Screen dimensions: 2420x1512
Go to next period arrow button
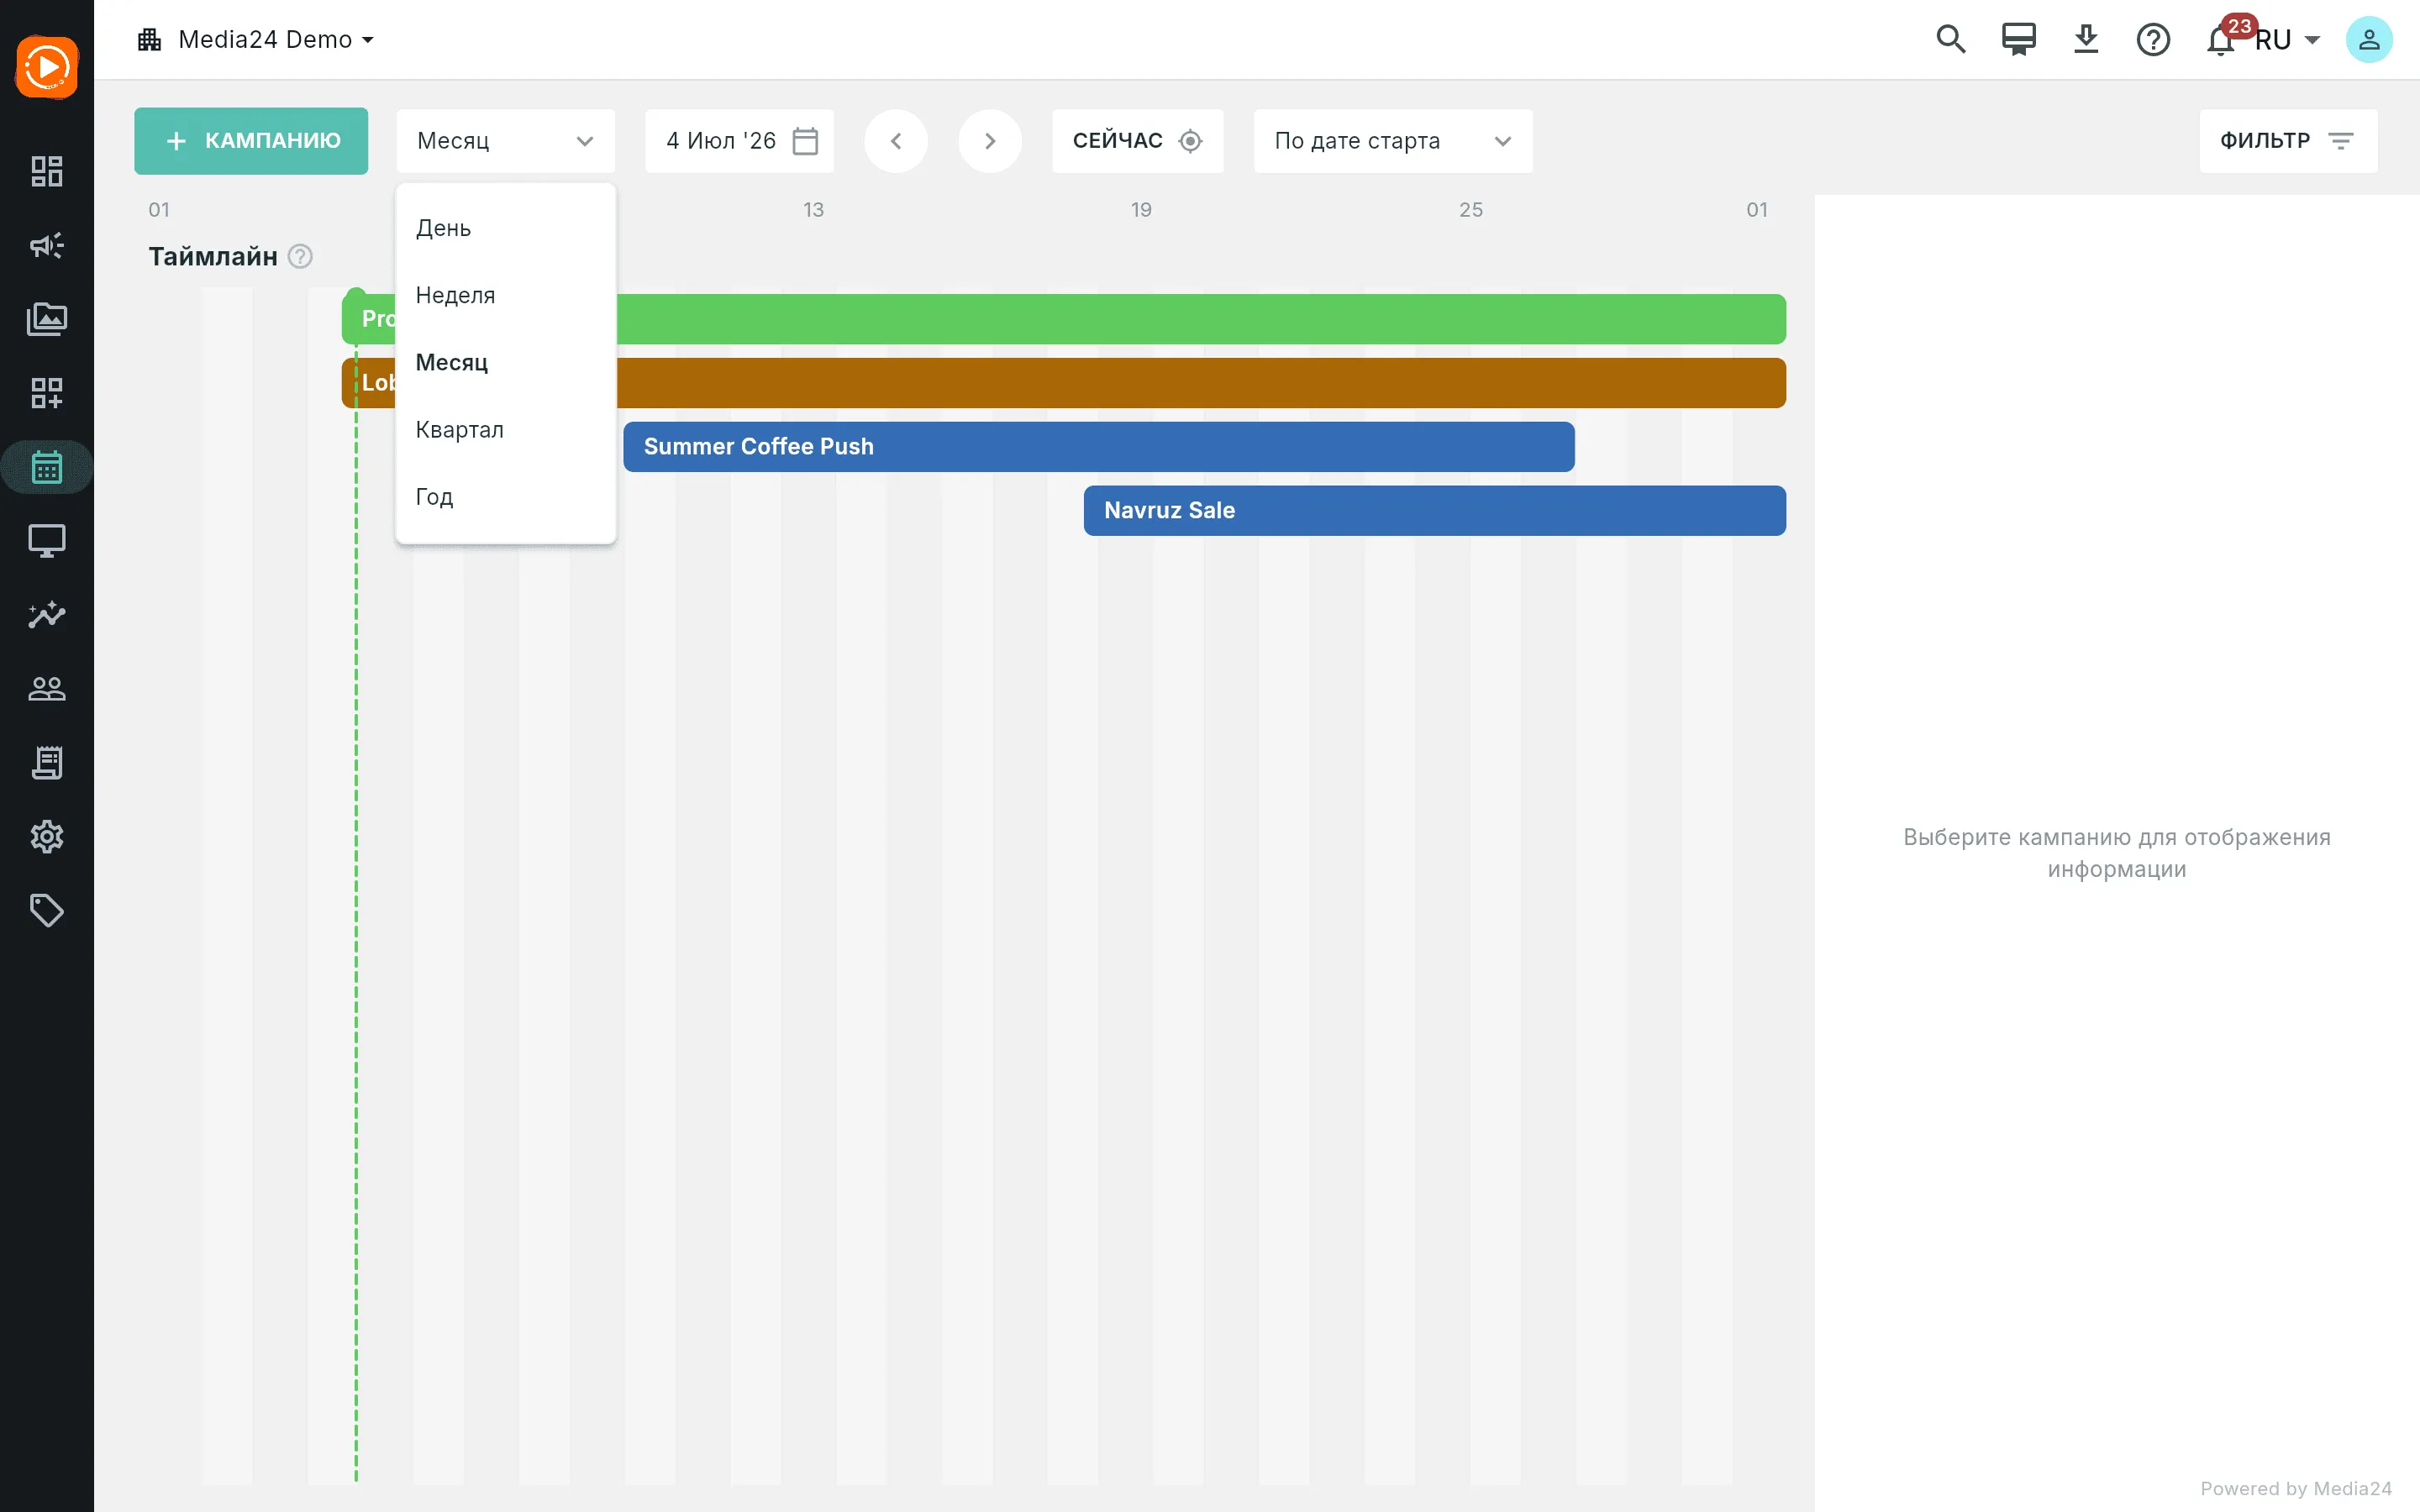pos(990,141)
